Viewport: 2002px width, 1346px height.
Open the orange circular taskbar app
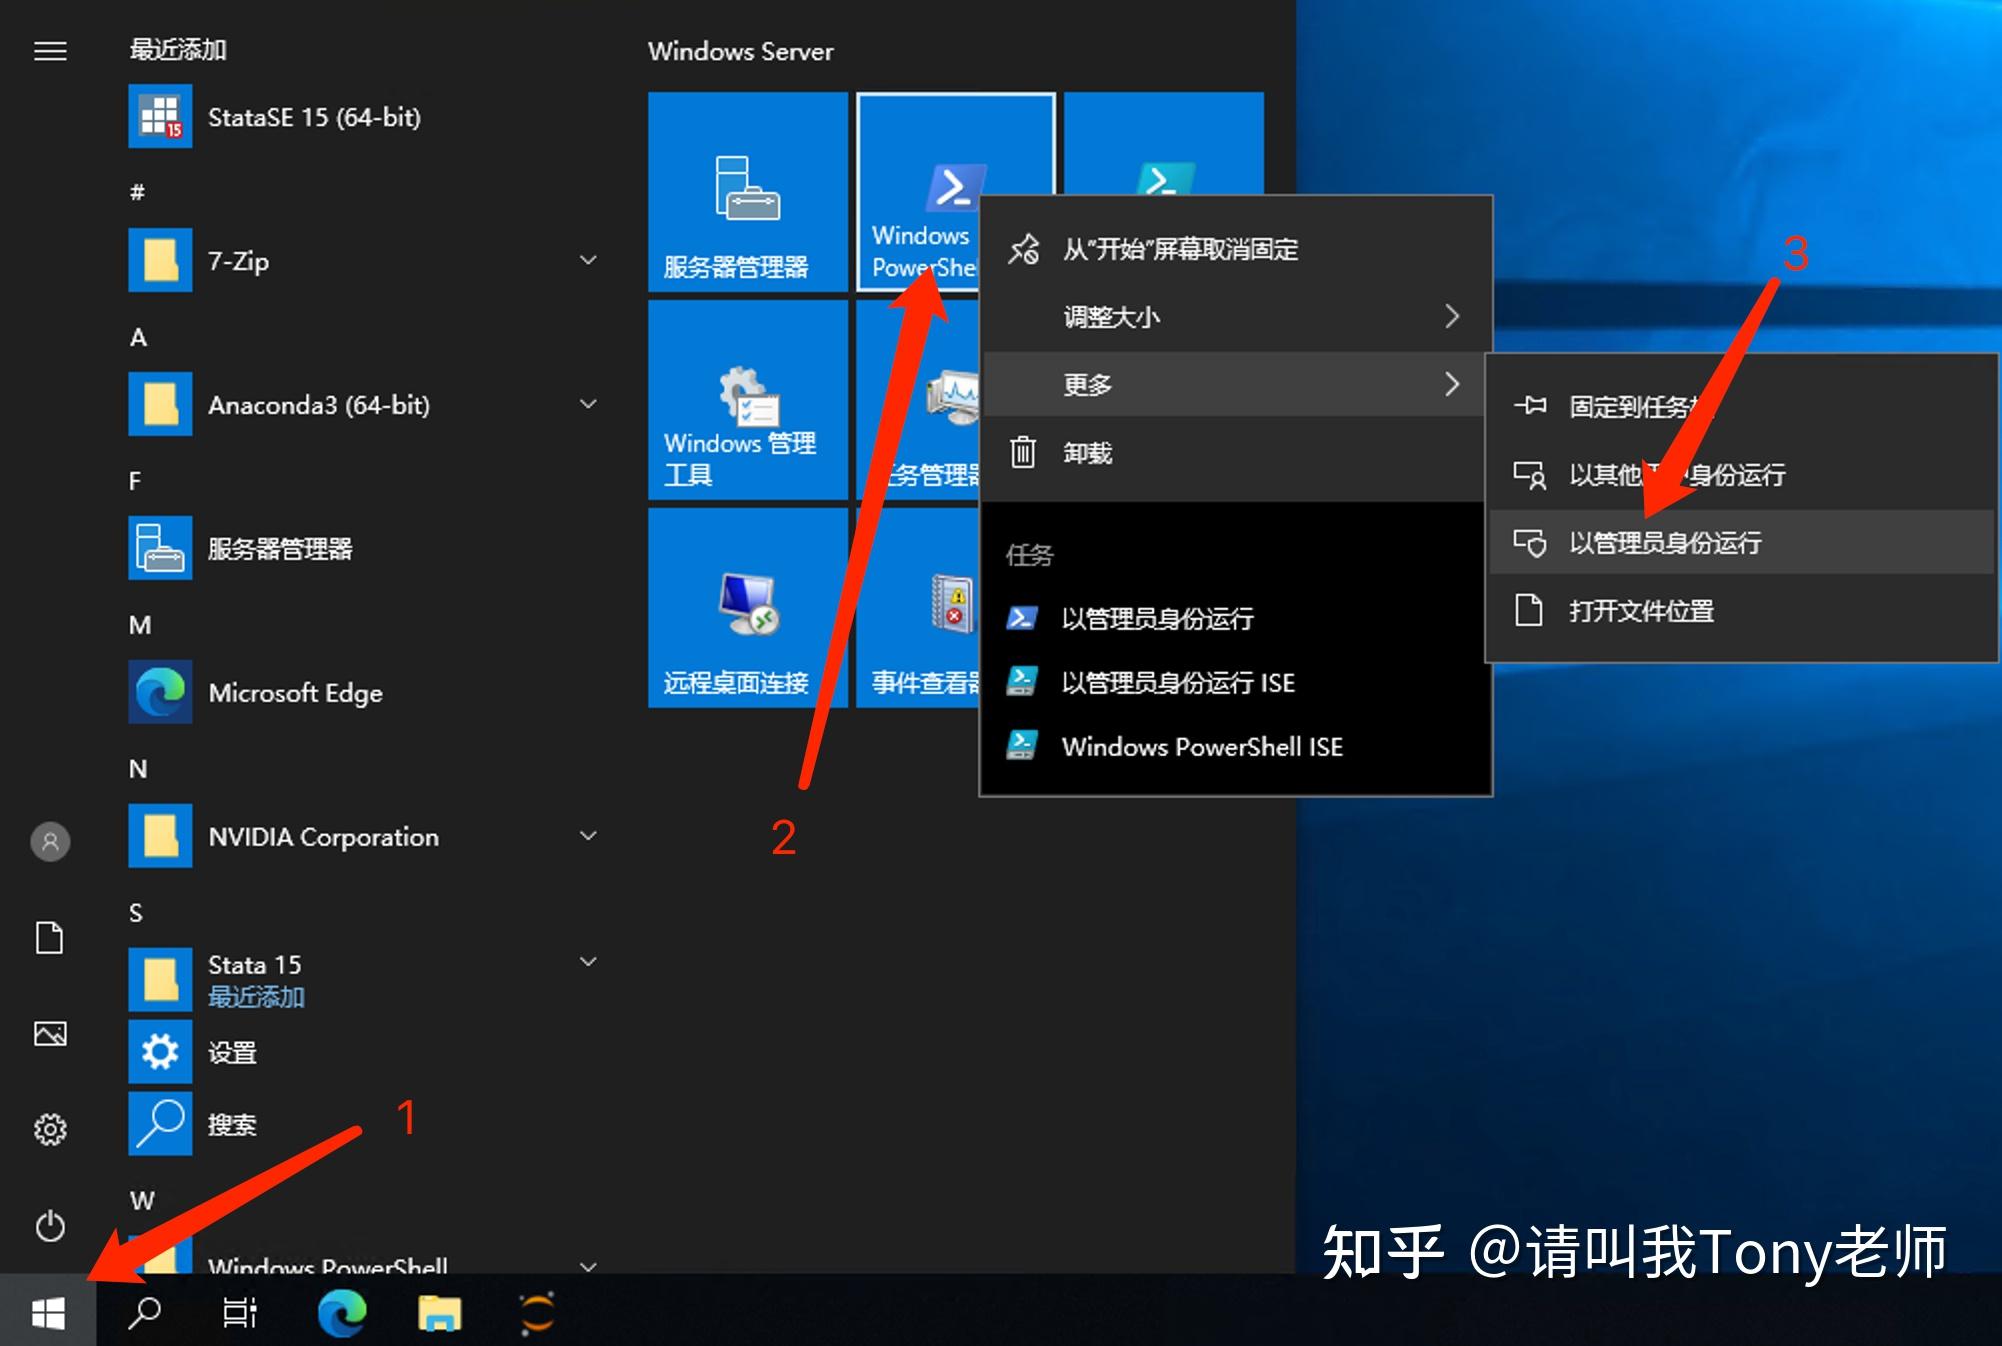pyautogui.click(x=537, y=1312)
